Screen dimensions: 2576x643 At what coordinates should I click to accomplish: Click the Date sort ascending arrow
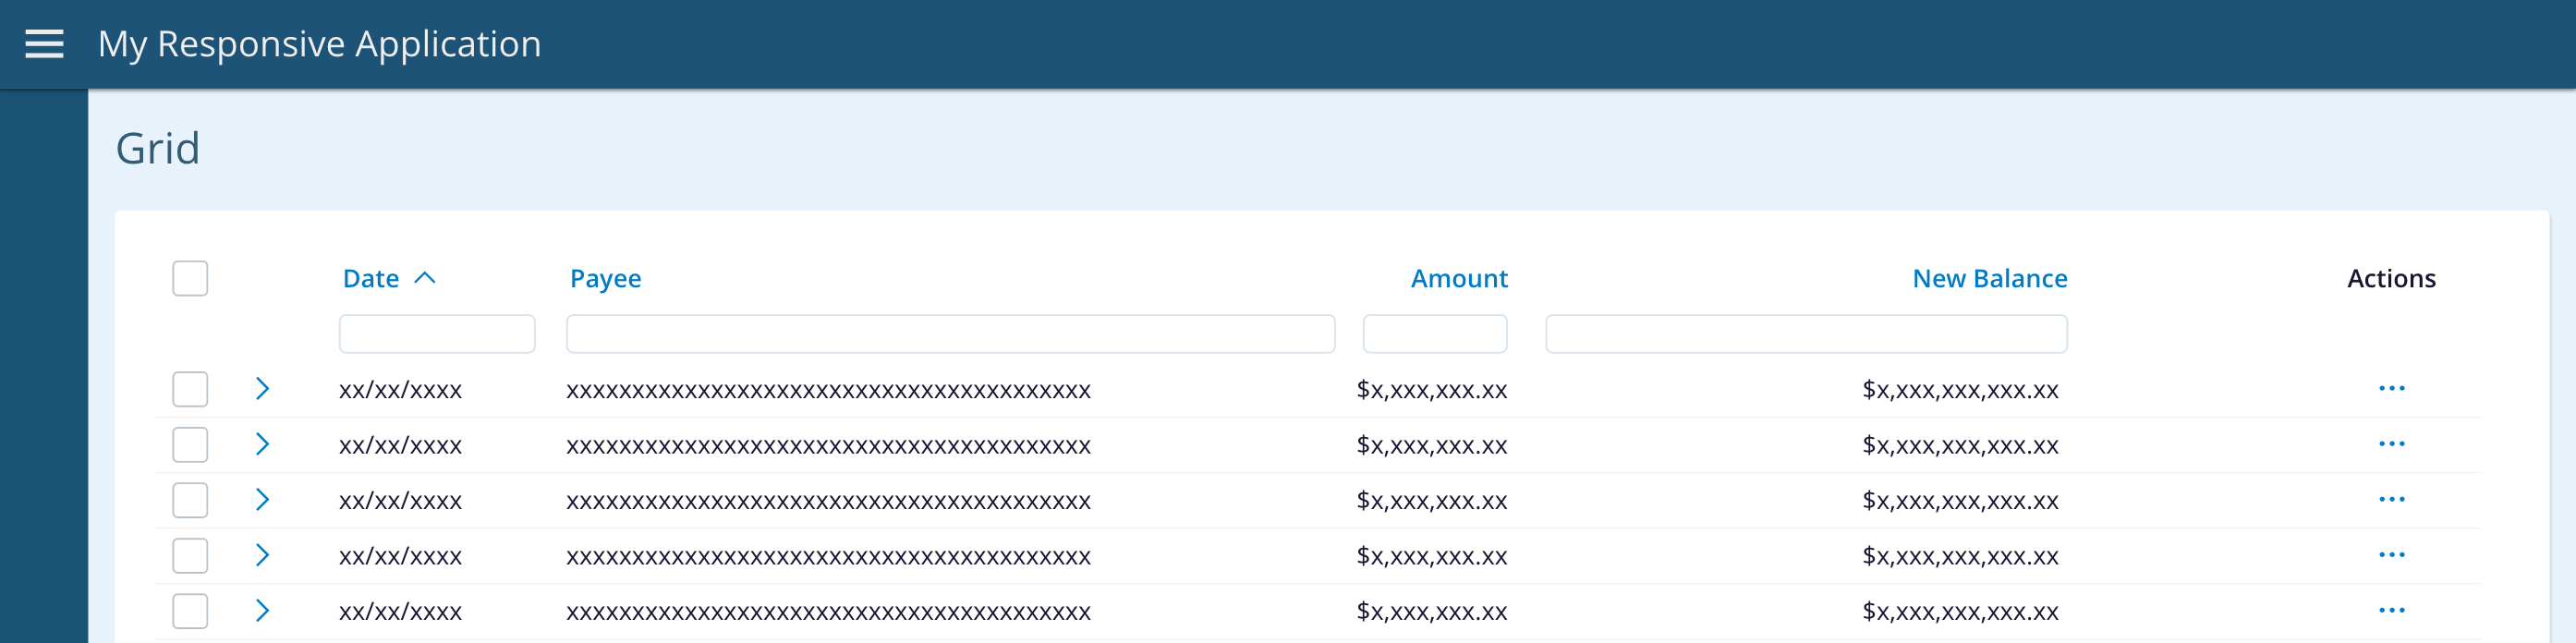pyautogui.click(x=425, y=278)
